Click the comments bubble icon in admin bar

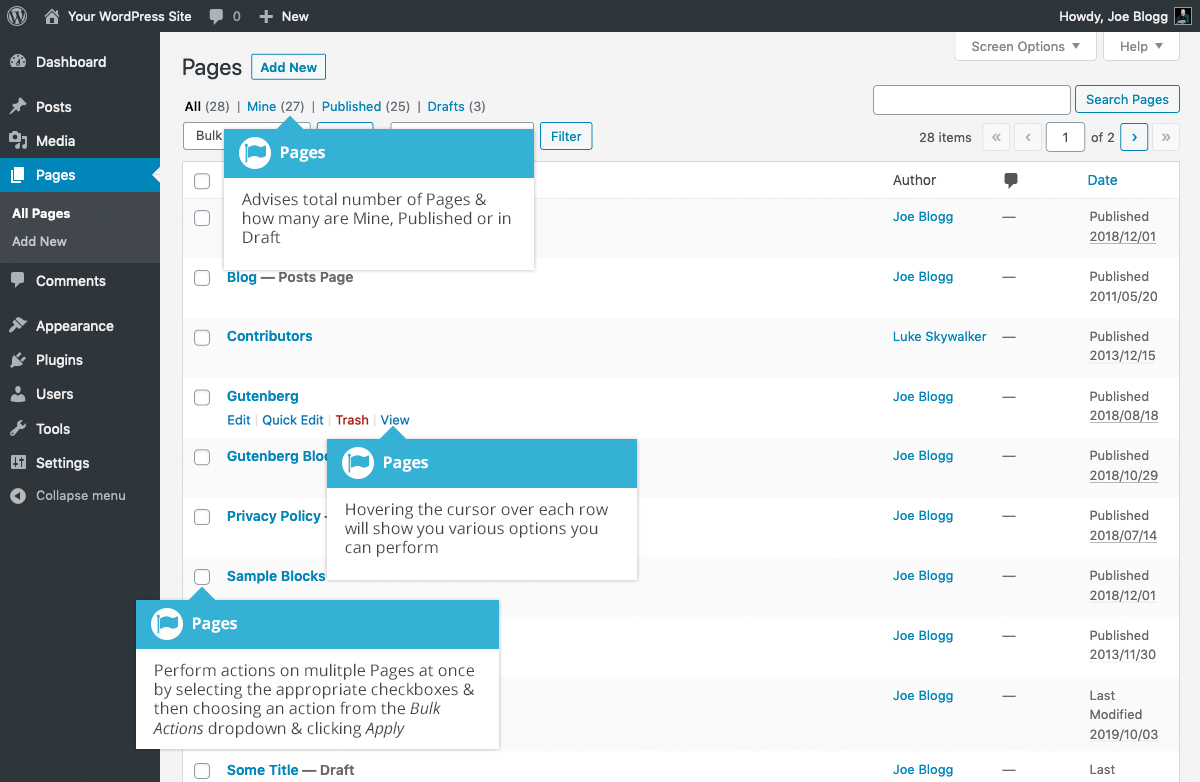pos(217,16)
